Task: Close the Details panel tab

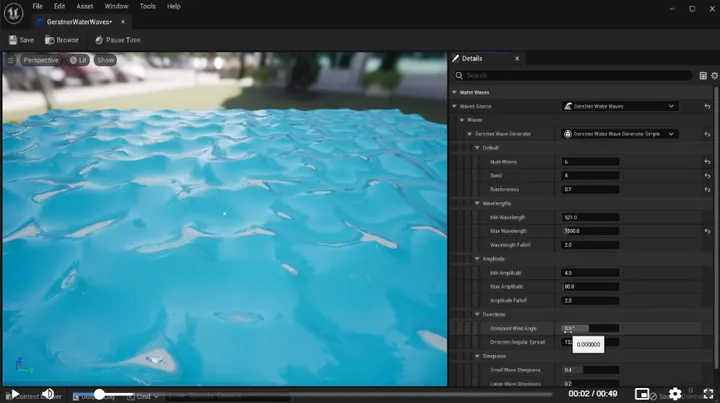Action: pyautogui.click(x=517, y=58)
